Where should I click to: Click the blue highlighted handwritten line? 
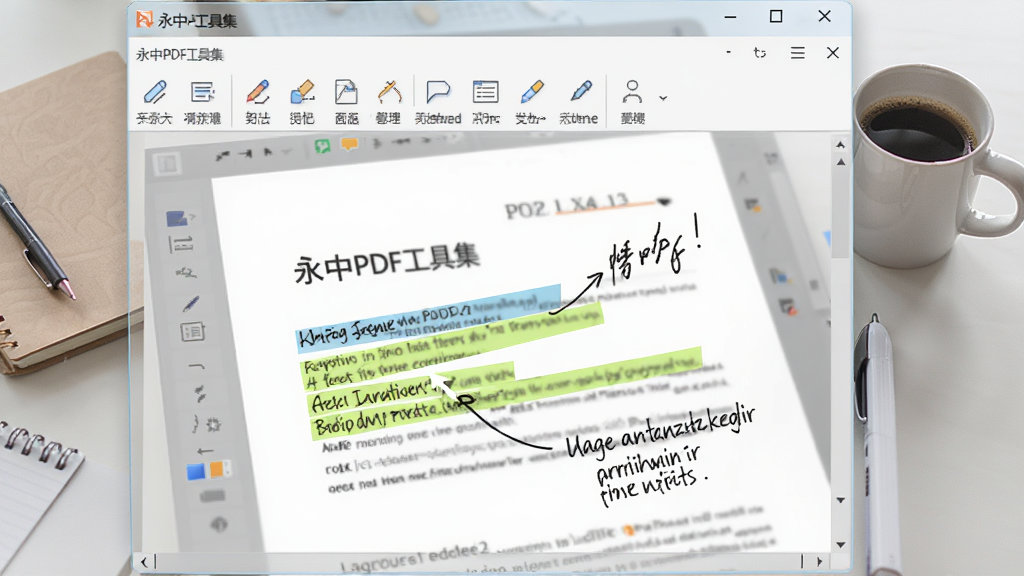pos(428,317)
